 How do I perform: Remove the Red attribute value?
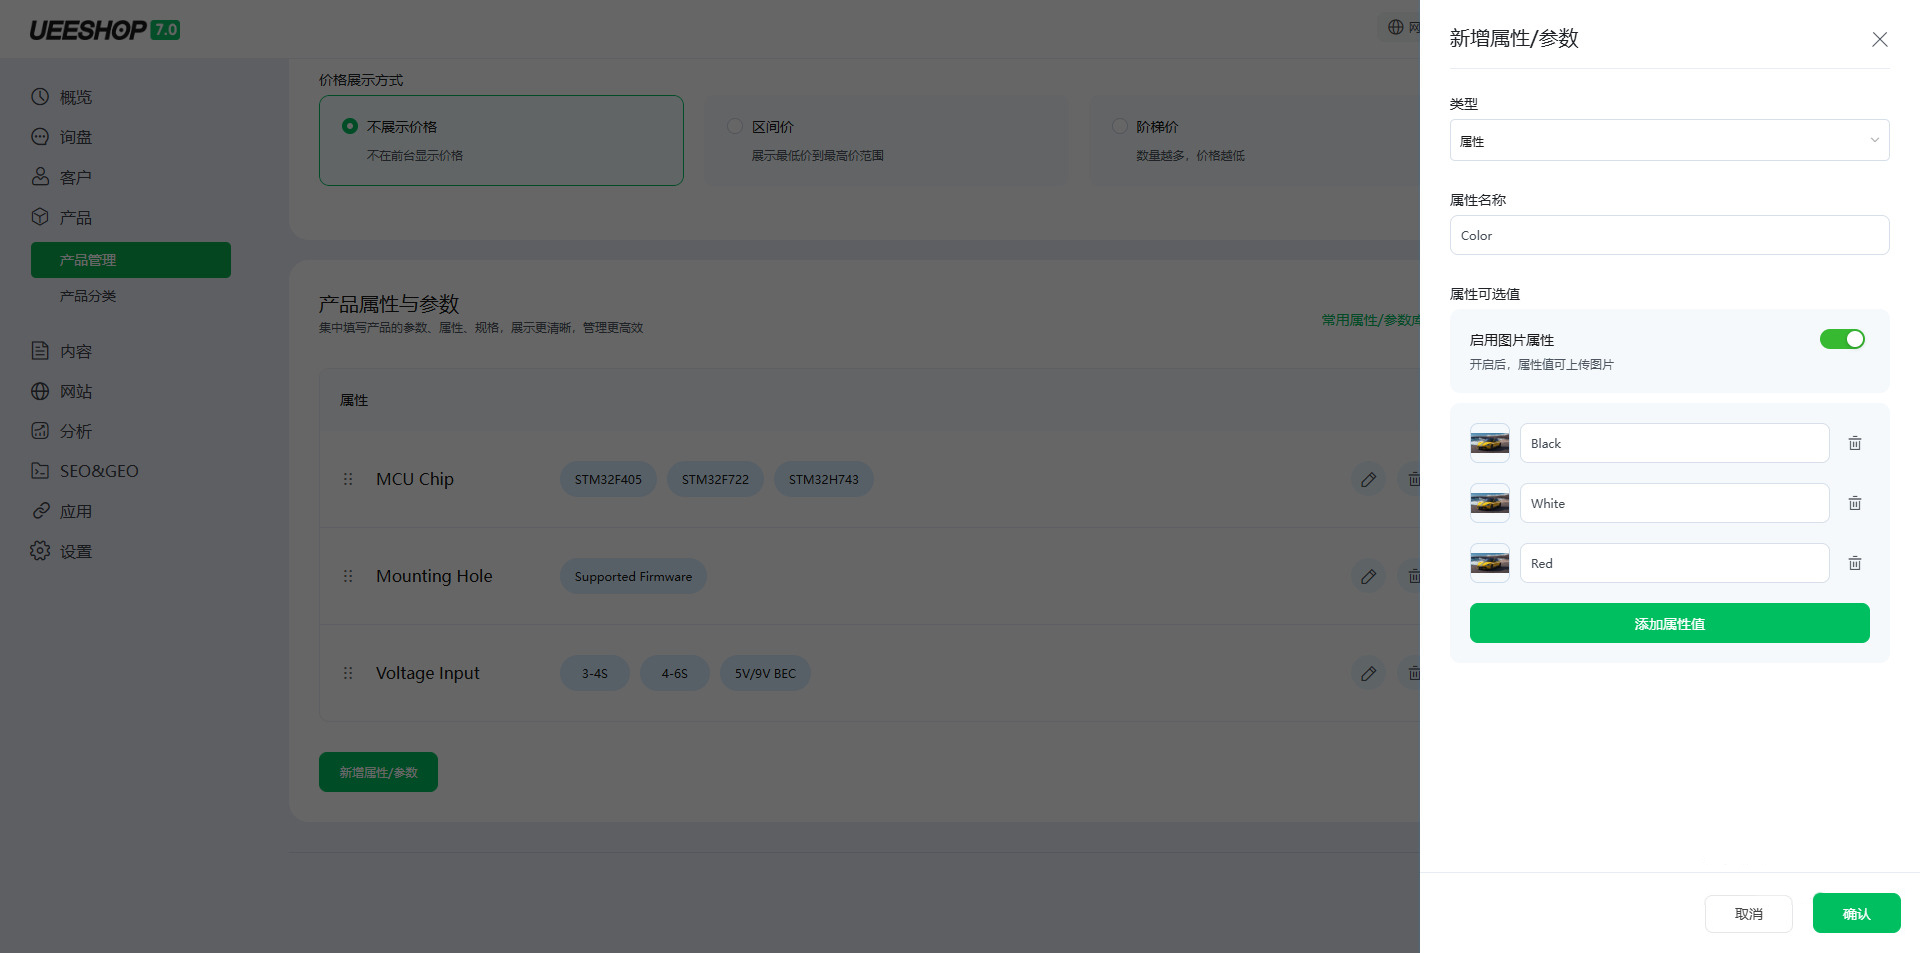tap(1854, 563)
